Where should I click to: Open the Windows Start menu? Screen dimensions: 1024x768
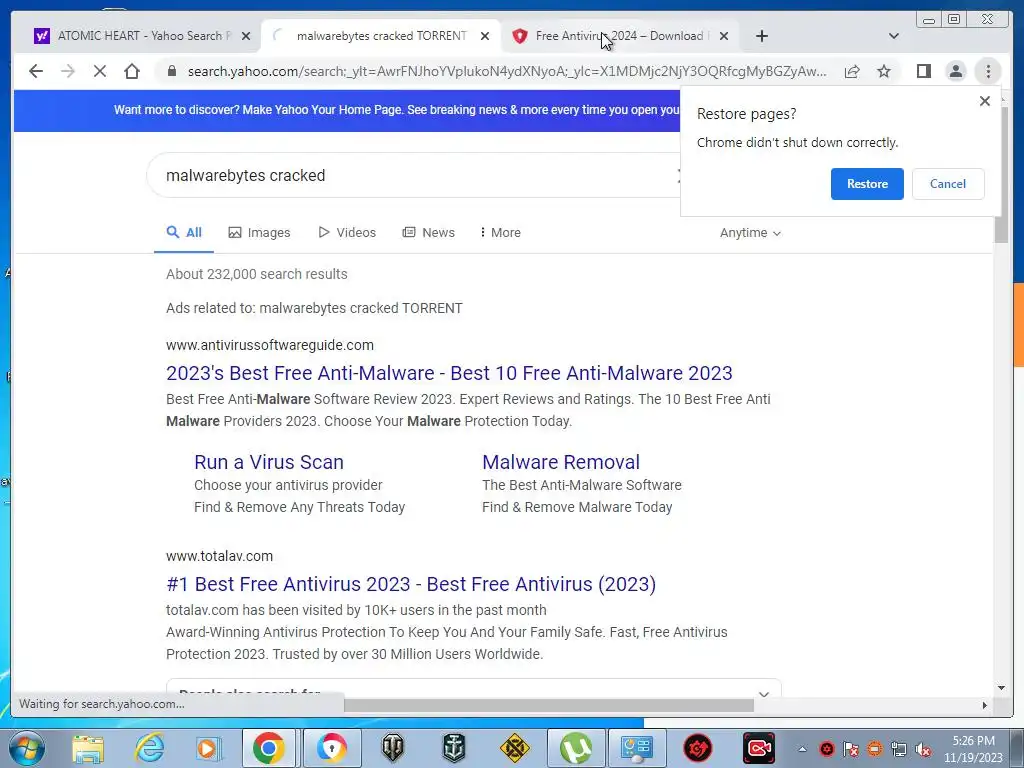tap(27, 748)
